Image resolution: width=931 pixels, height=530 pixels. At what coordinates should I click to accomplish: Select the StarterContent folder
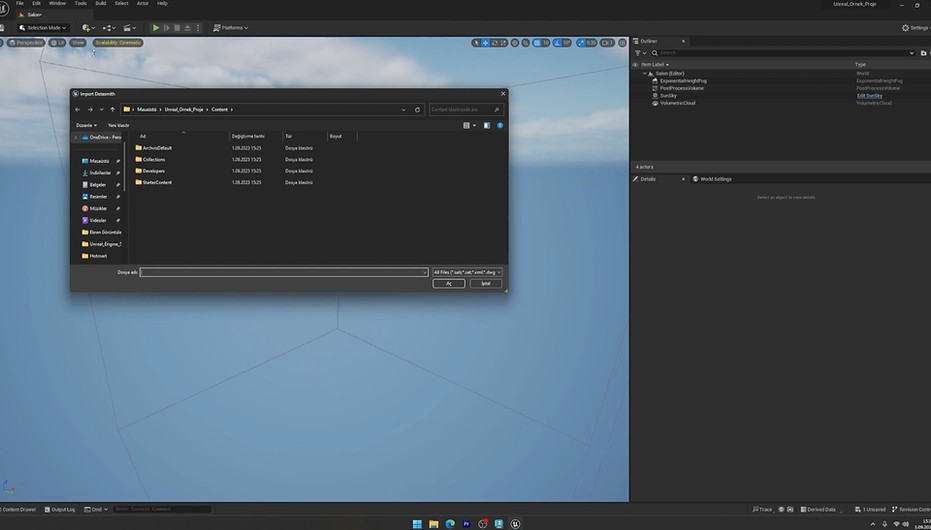click(154, 183)
